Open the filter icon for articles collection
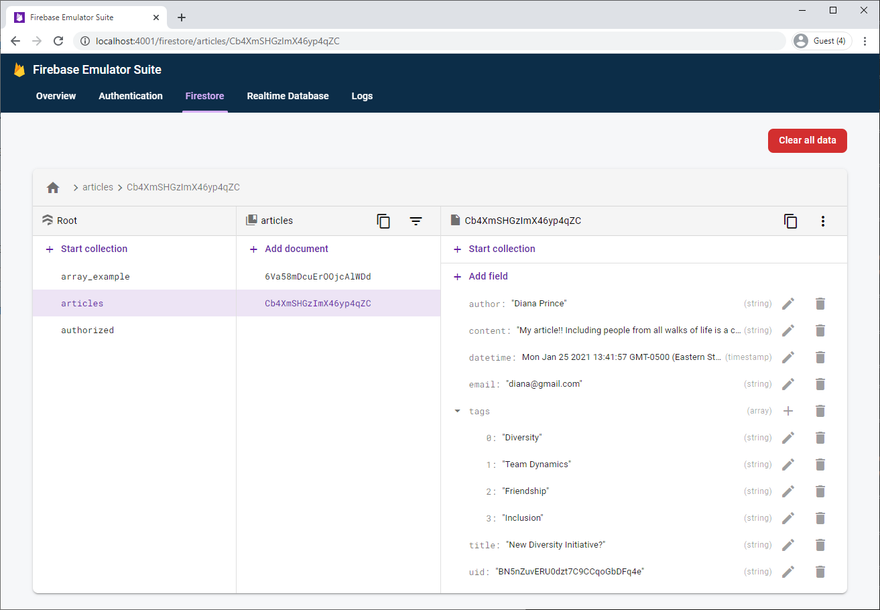 click(416, 221)
